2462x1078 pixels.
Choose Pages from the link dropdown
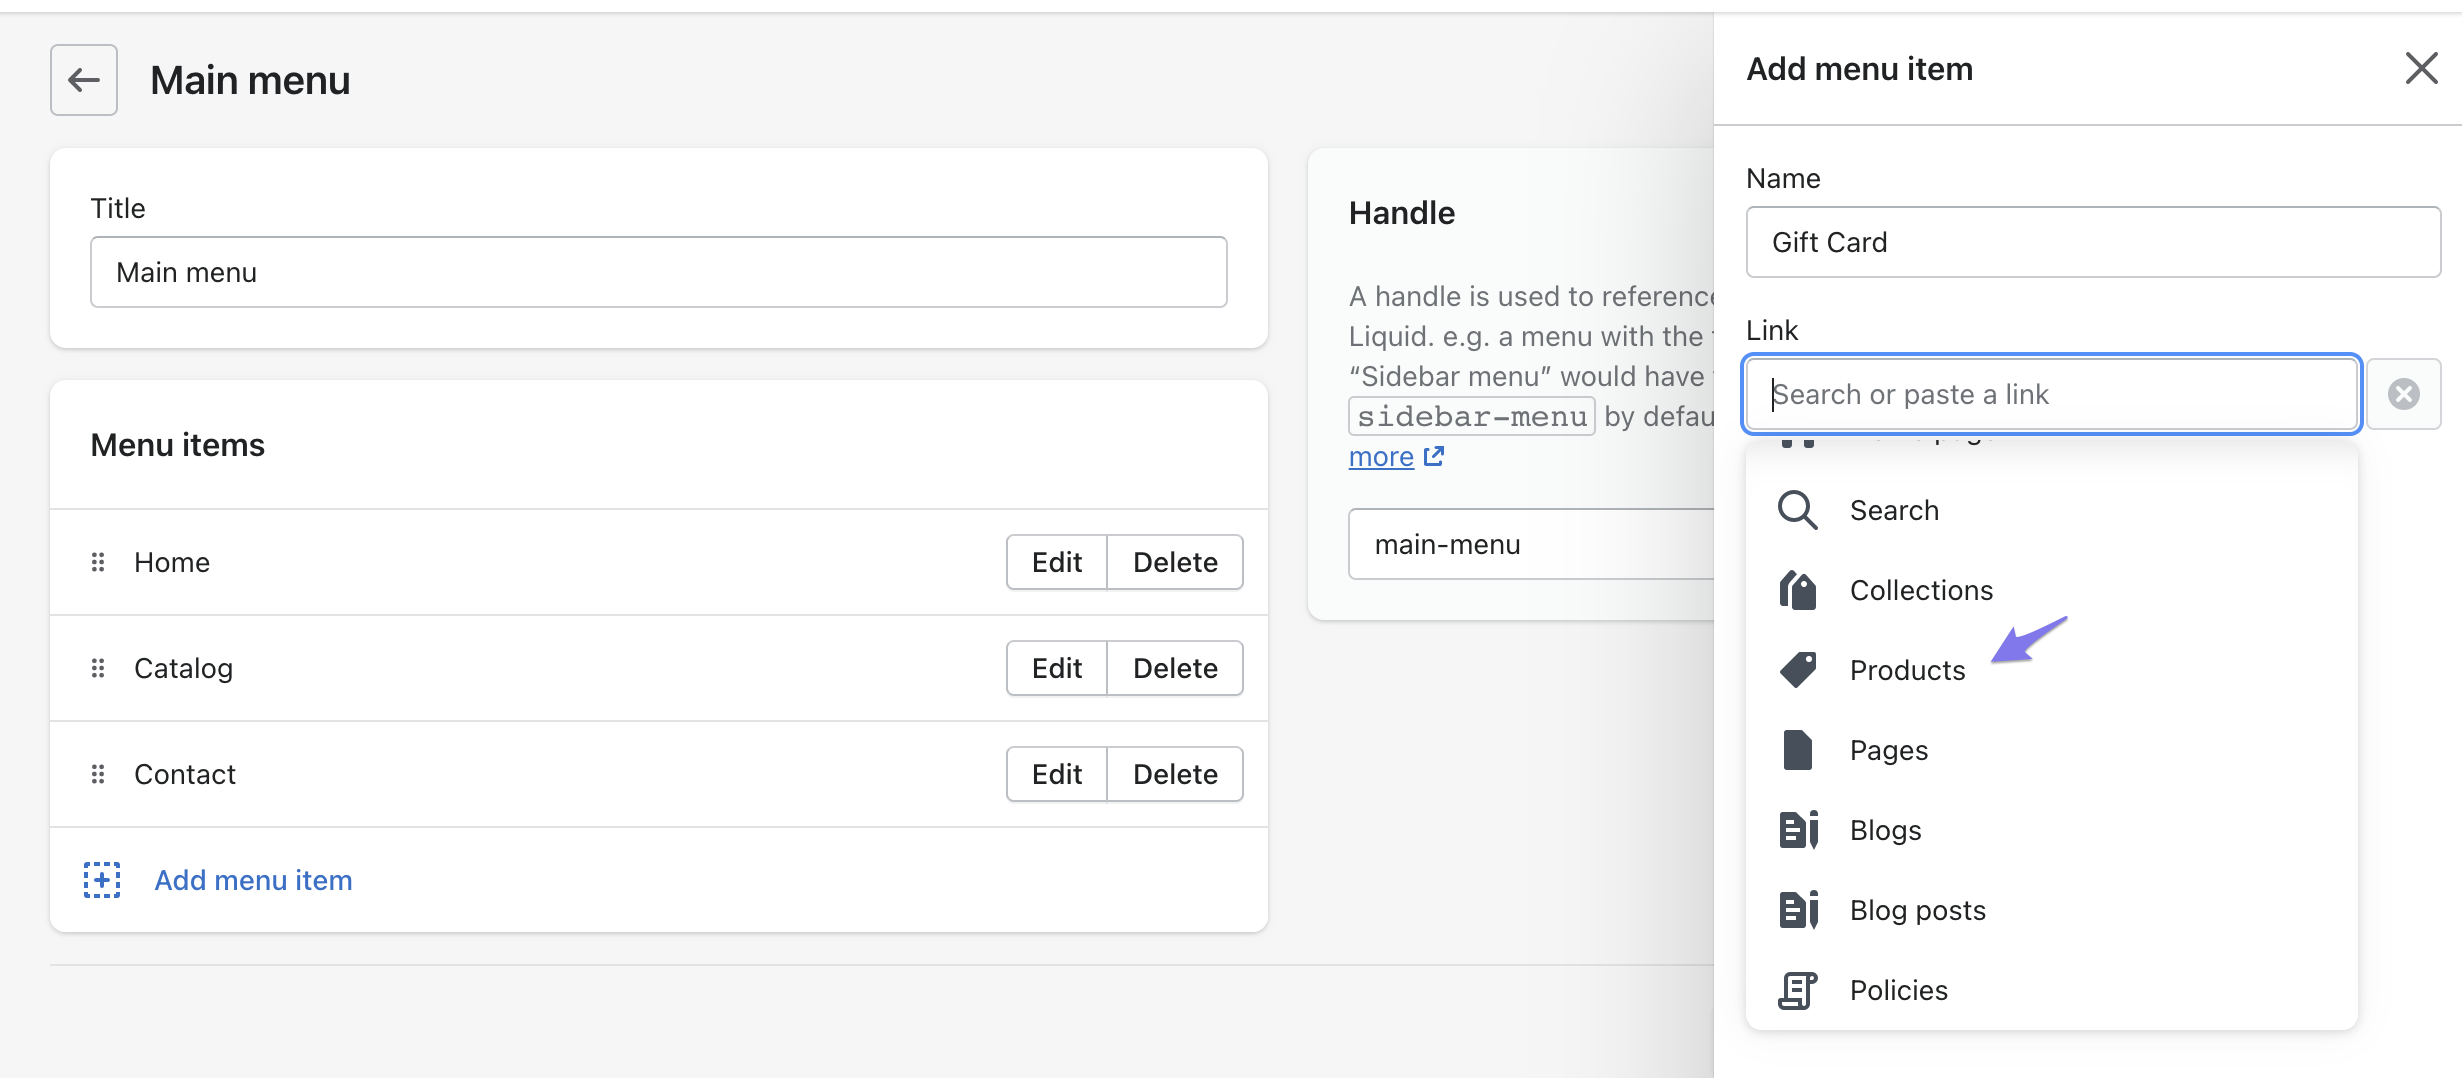(1888, 750)
